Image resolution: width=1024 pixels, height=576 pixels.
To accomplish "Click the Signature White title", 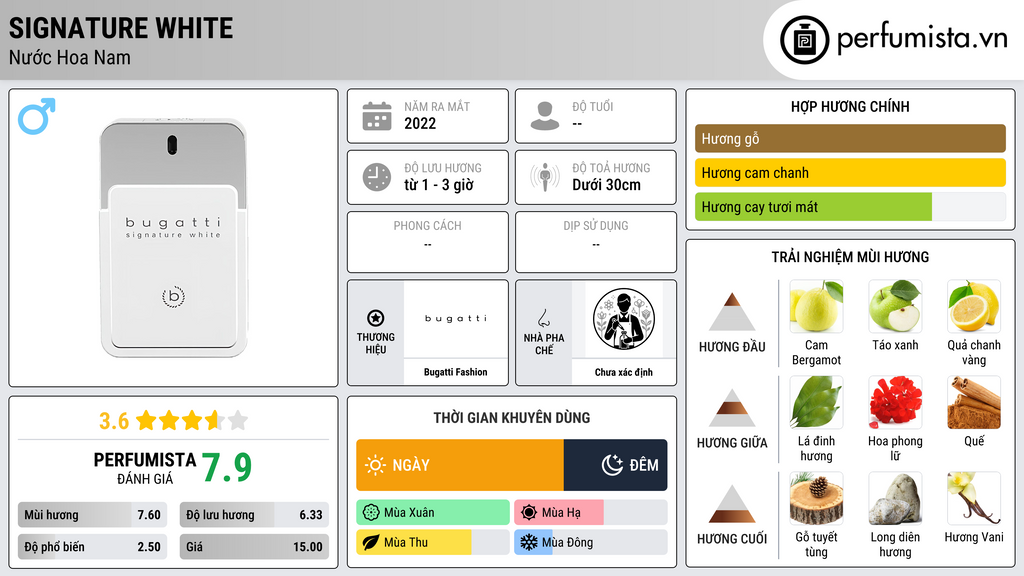I will [121, 28].
